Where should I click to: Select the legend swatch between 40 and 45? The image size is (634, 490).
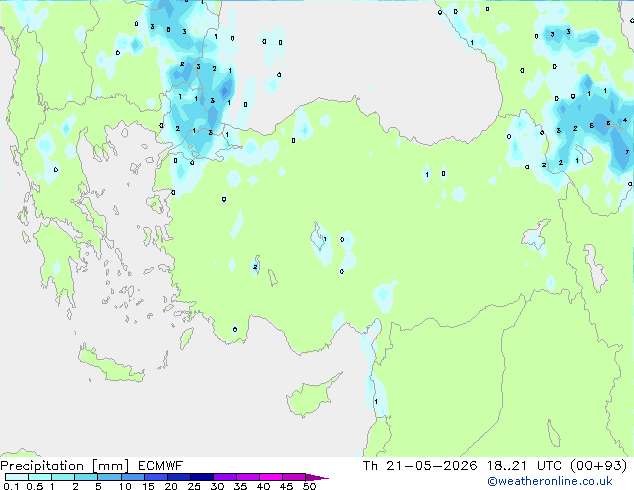pyautogui.click(x=271, y=477)
